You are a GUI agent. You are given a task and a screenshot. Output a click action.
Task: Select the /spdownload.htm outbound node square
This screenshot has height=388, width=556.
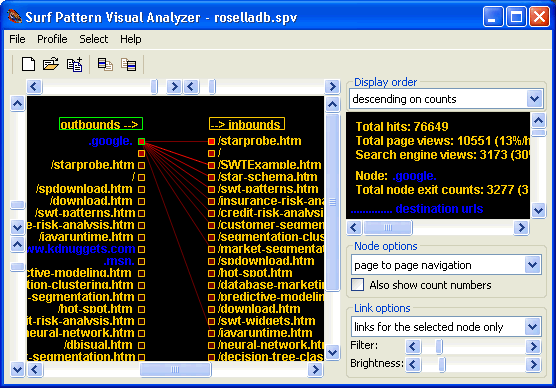[x=141, y=189]
